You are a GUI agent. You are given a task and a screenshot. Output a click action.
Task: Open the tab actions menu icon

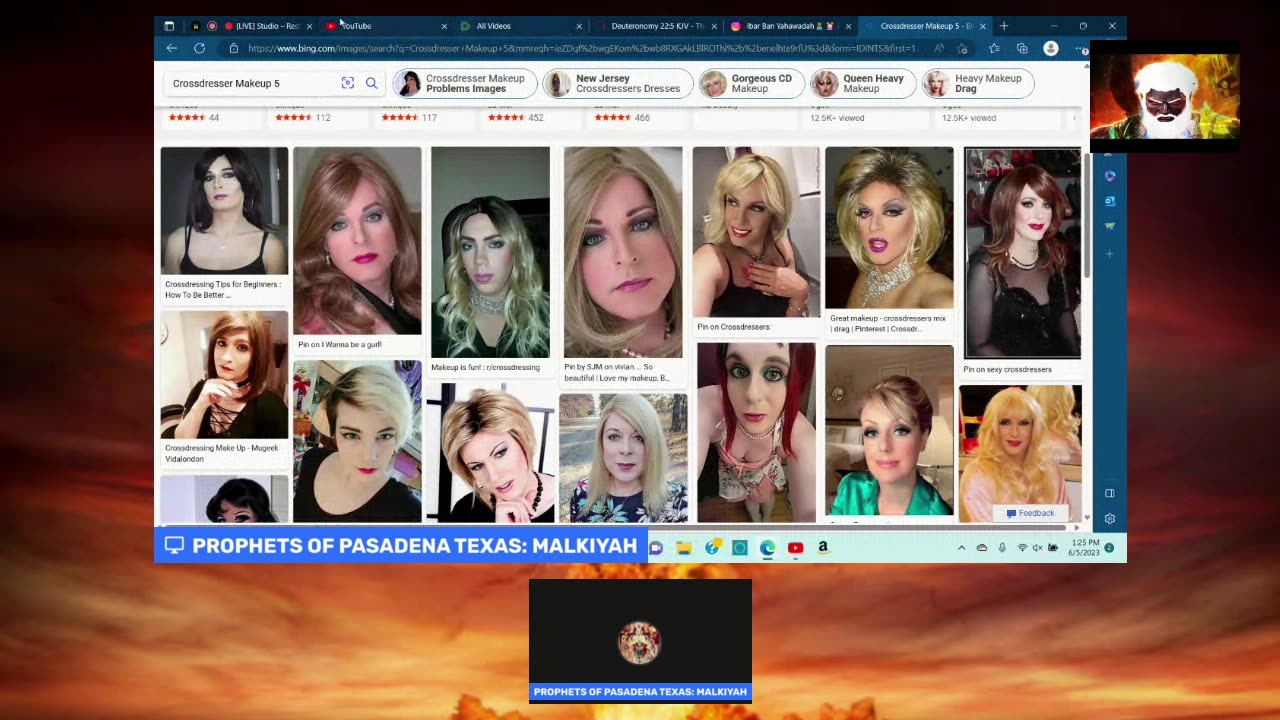169,26
